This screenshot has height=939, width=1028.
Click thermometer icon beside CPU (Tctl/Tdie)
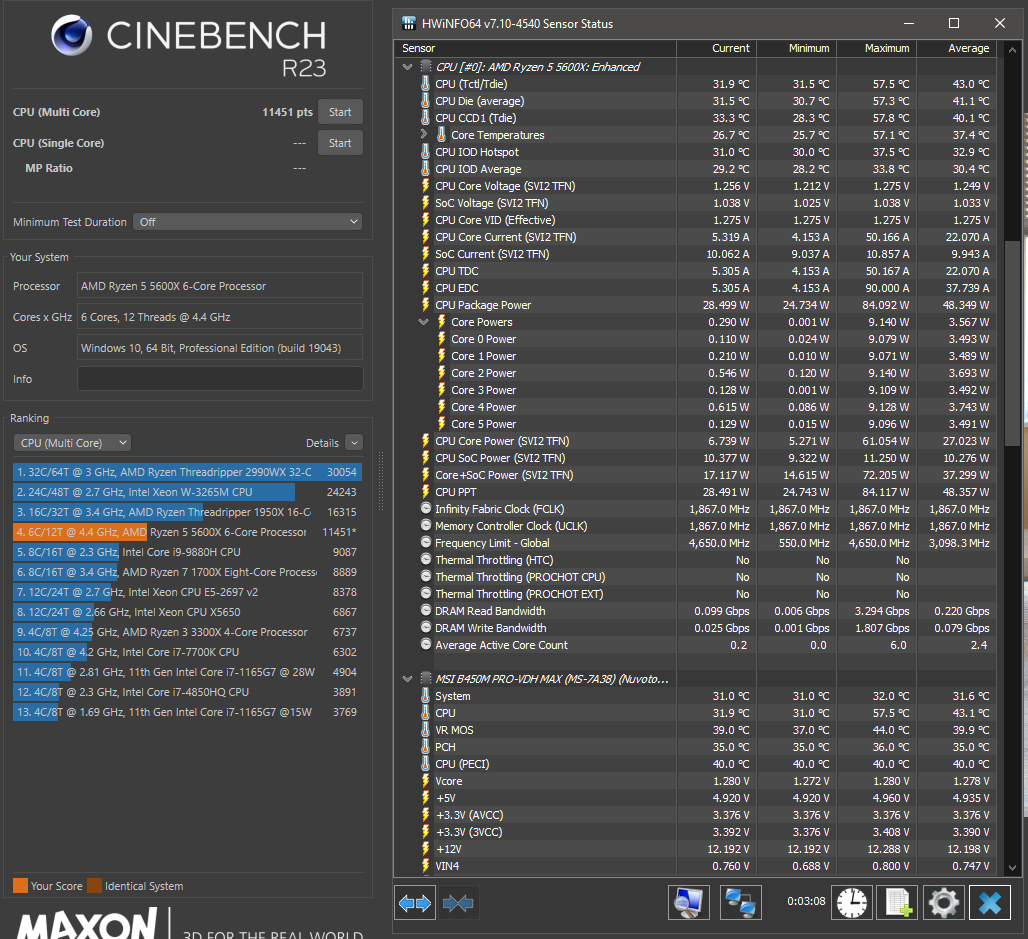click(425, 84)
